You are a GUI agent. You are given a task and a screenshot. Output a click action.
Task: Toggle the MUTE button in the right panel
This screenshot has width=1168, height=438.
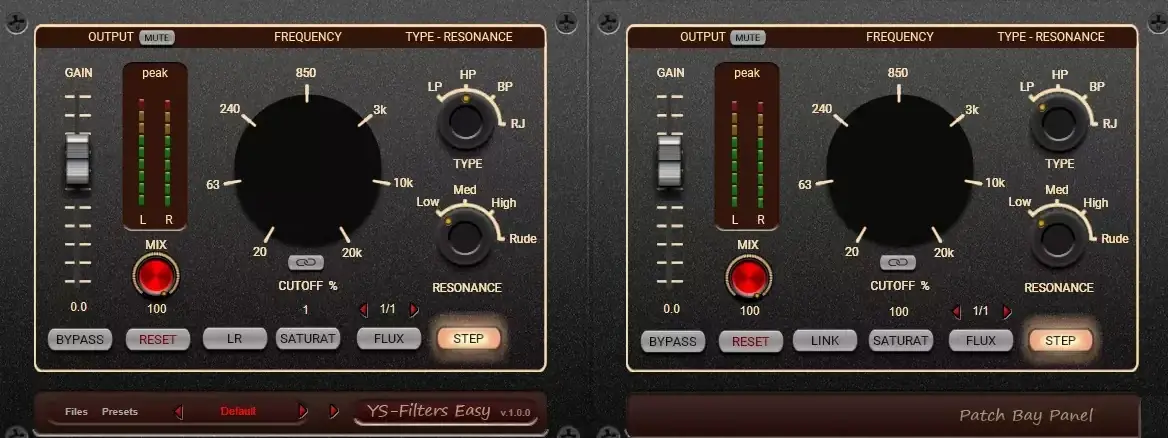(749, 37)
